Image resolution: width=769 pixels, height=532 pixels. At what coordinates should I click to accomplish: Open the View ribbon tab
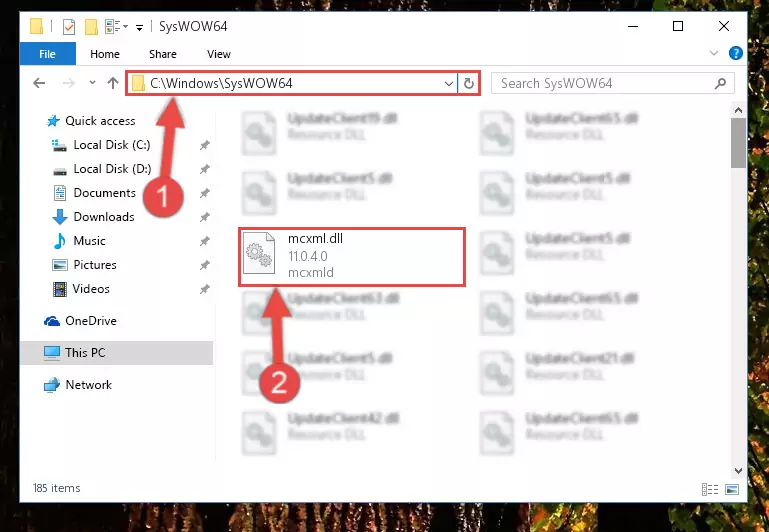[x=218, y=54]
